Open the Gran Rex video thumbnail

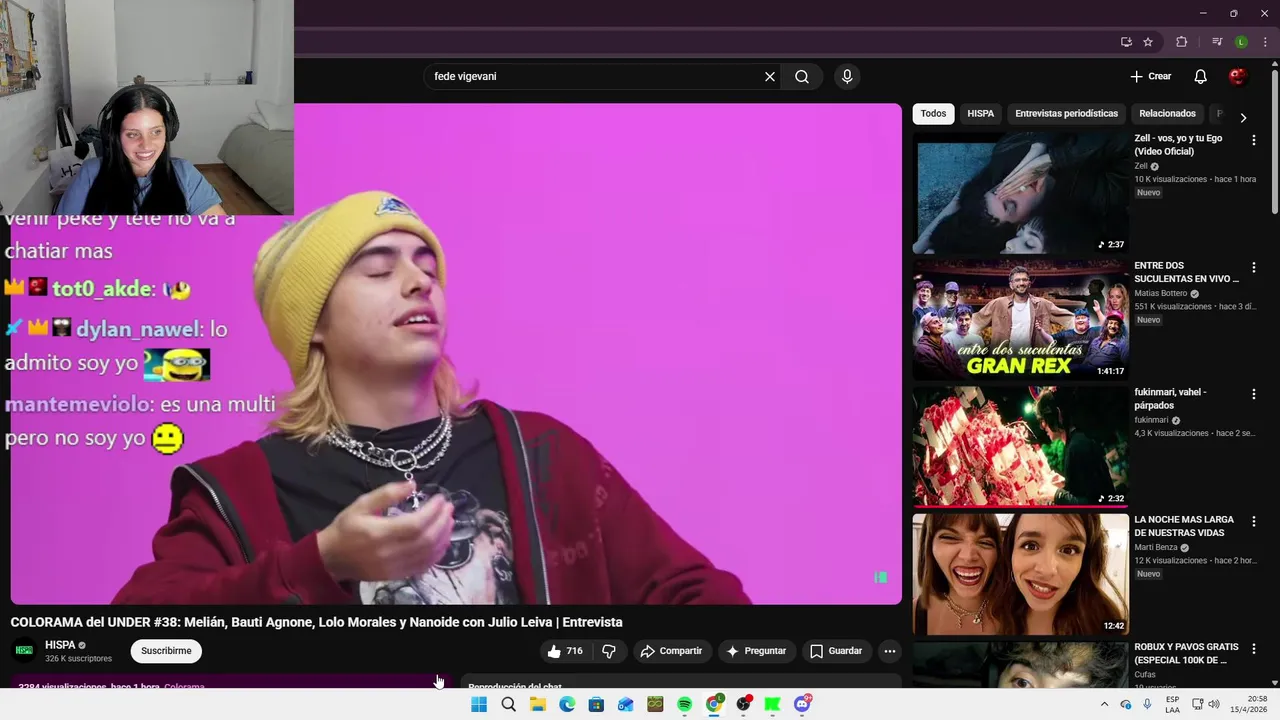coord(1020,320)
